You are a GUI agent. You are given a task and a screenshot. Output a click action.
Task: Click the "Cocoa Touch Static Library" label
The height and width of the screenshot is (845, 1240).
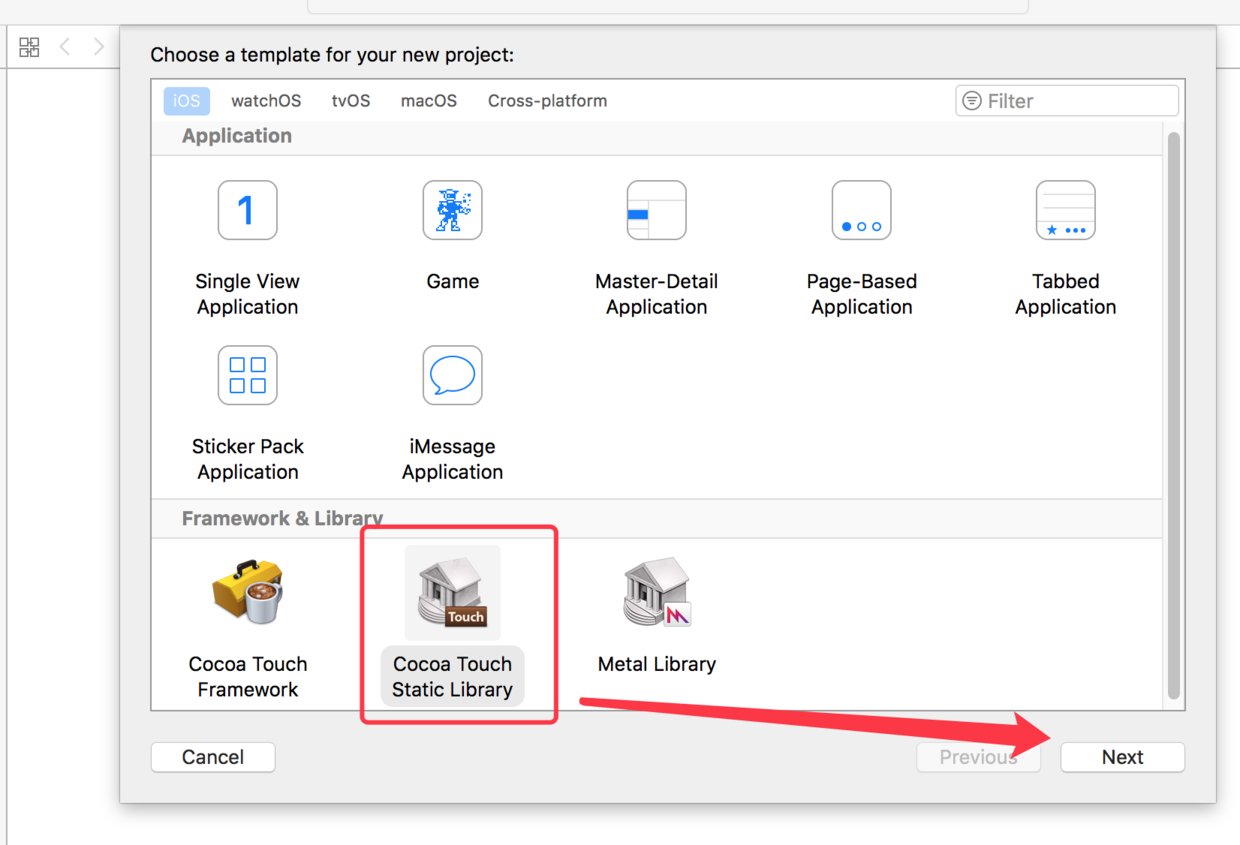[452, 677]
